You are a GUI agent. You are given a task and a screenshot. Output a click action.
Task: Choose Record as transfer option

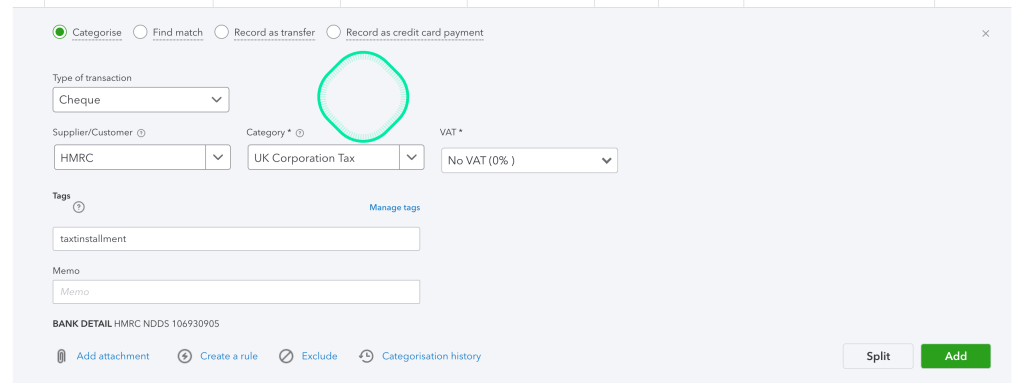click(x=222, y=32)
